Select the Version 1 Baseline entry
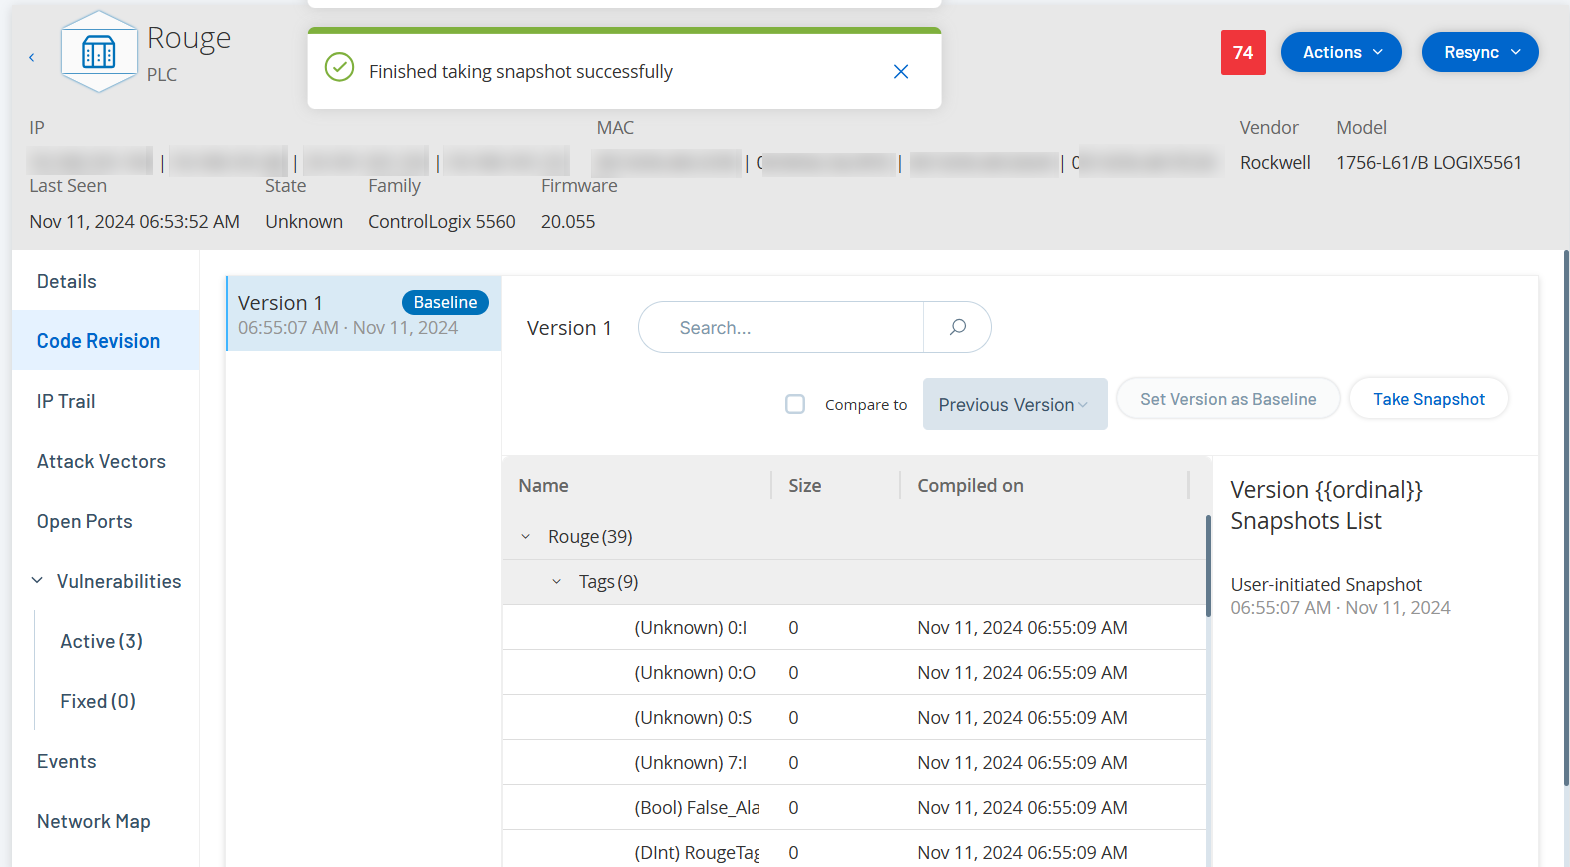Viewport: 1570px width, 867px height. click(x=363, y=314)
